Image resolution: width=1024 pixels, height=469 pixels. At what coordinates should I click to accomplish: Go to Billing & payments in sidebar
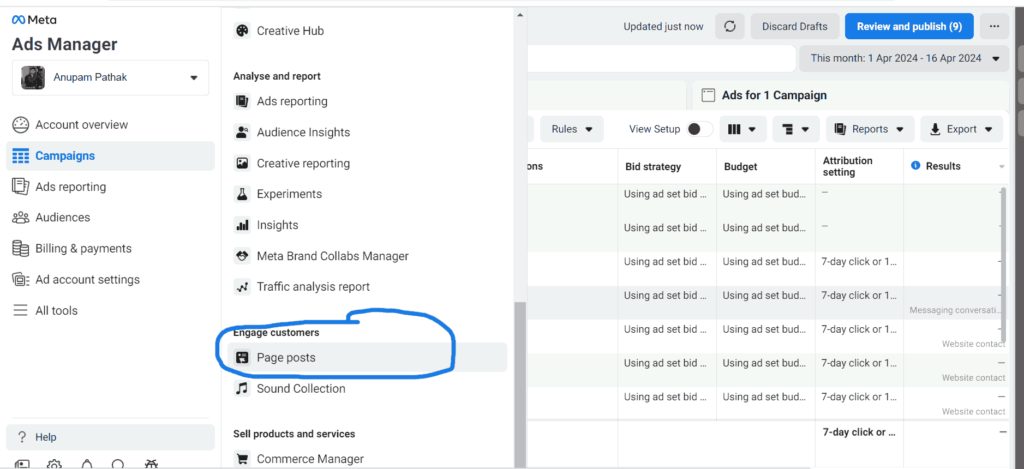83,248
